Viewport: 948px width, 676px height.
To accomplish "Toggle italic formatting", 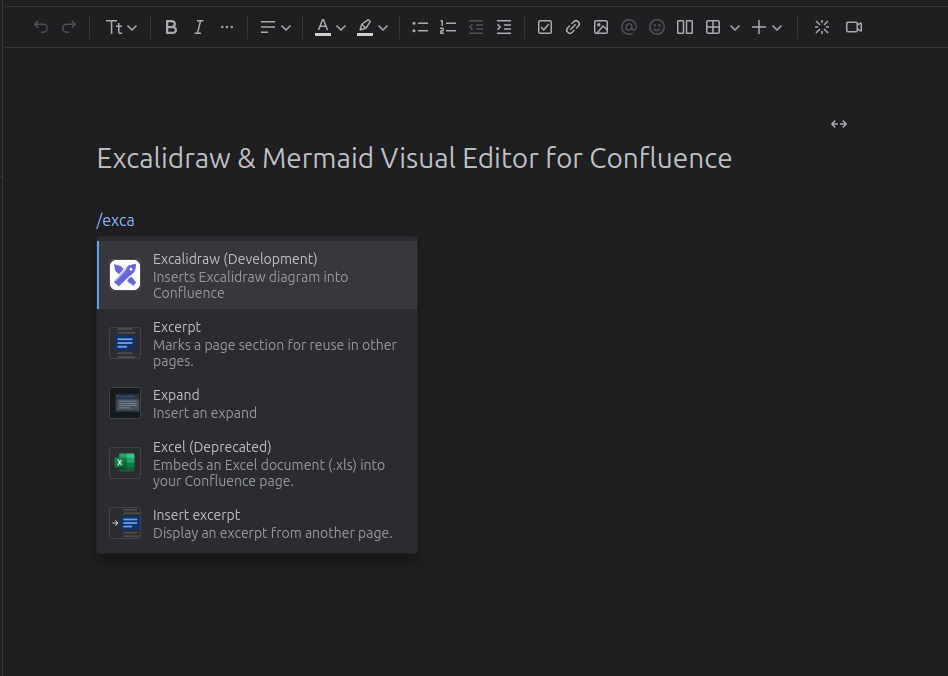I will 198,27.
